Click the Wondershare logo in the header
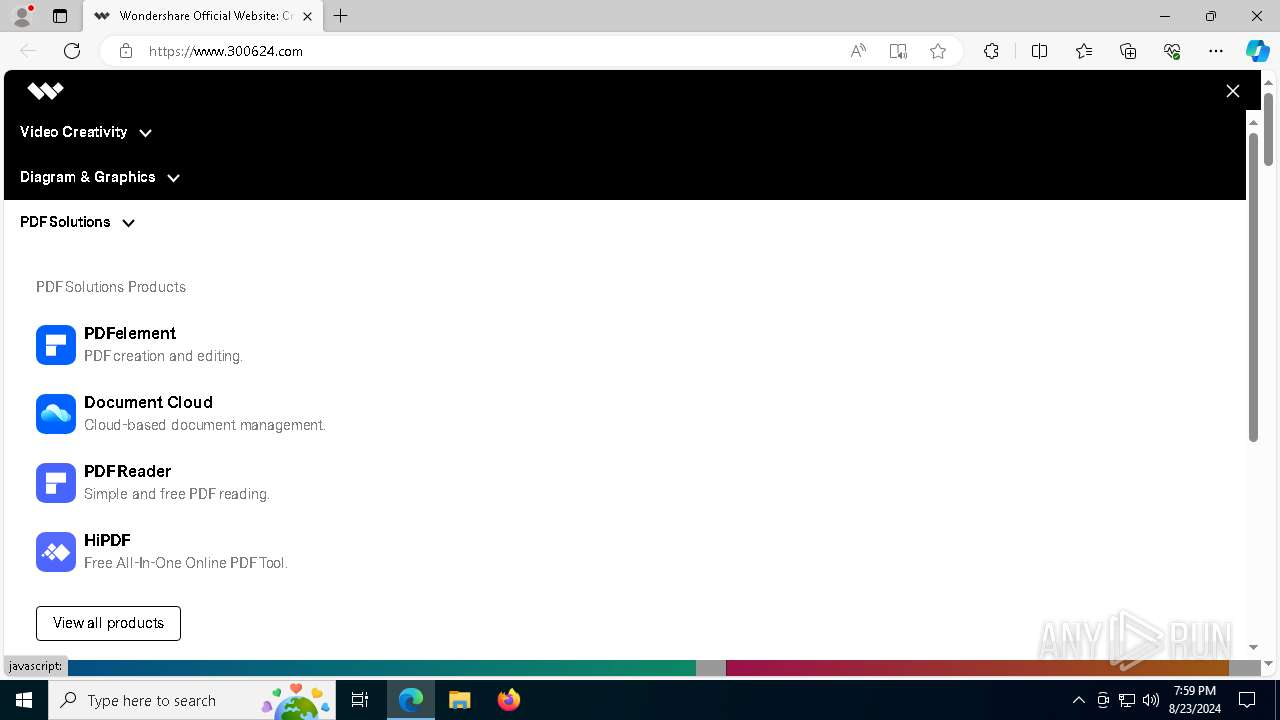 coord(45,91)
